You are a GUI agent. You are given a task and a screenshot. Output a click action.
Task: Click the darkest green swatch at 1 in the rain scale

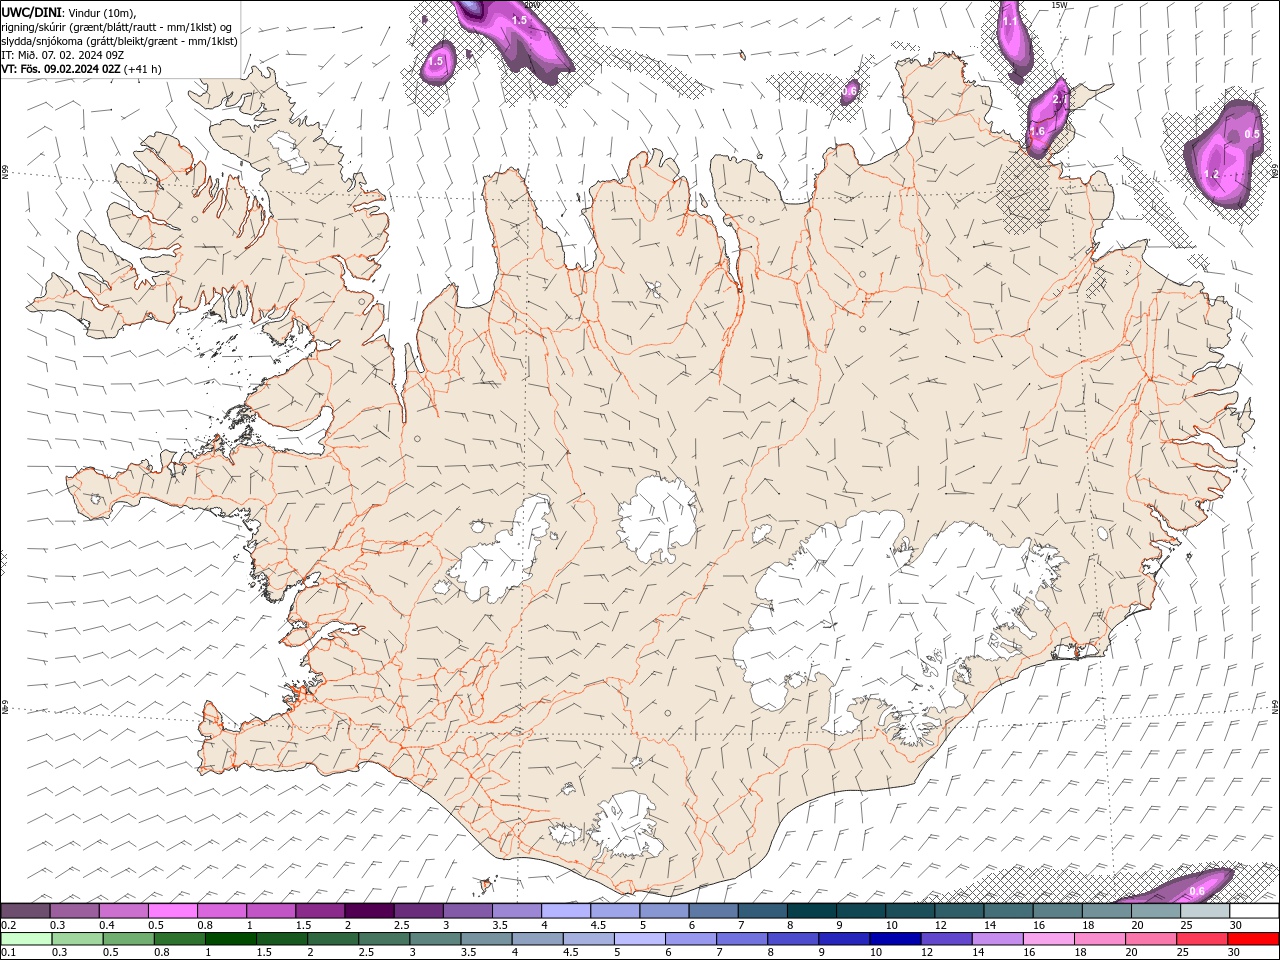(230, 939)
